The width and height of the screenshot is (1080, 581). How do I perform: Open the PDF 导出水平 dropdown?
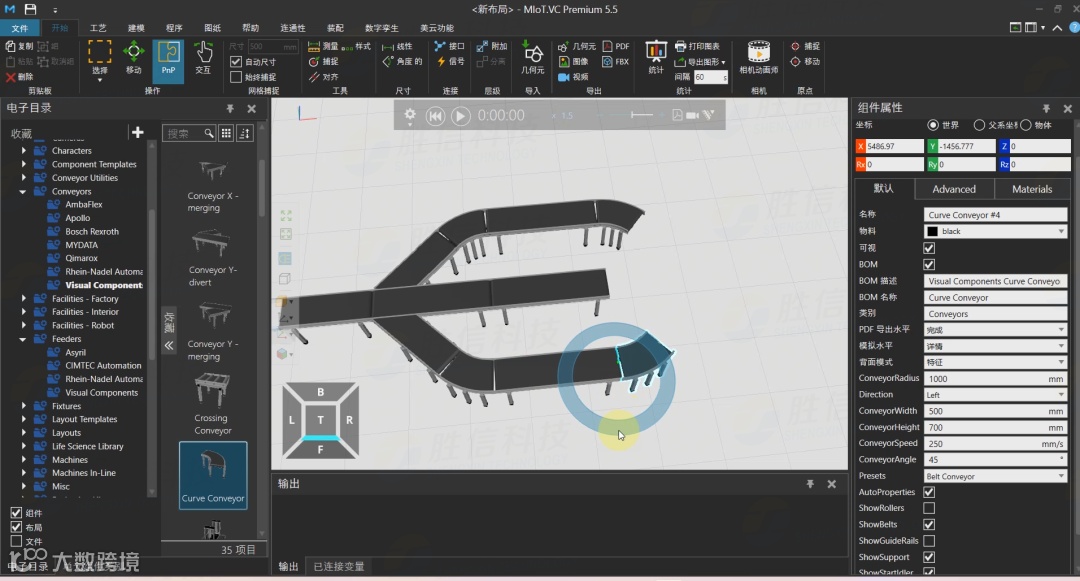(x=995, y=330)
